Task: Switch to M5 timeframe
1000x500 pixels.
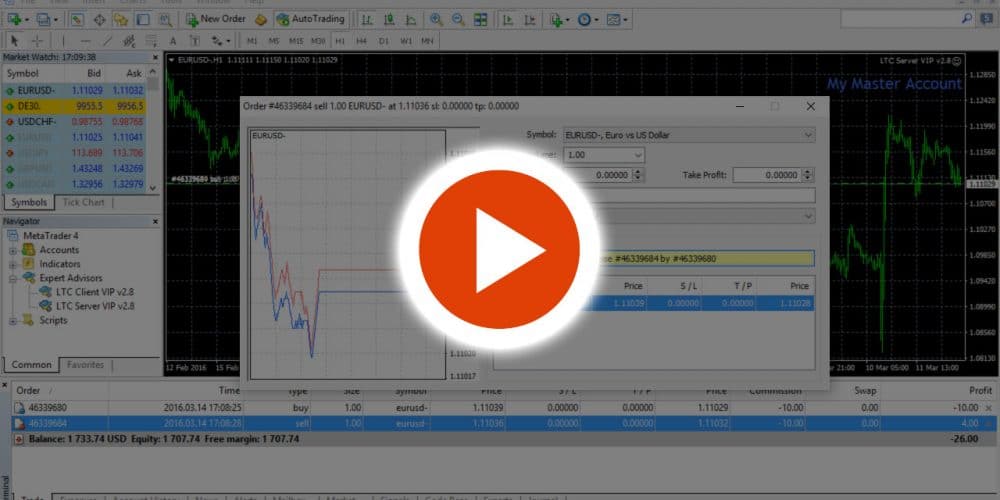Action: coord(274,41)
